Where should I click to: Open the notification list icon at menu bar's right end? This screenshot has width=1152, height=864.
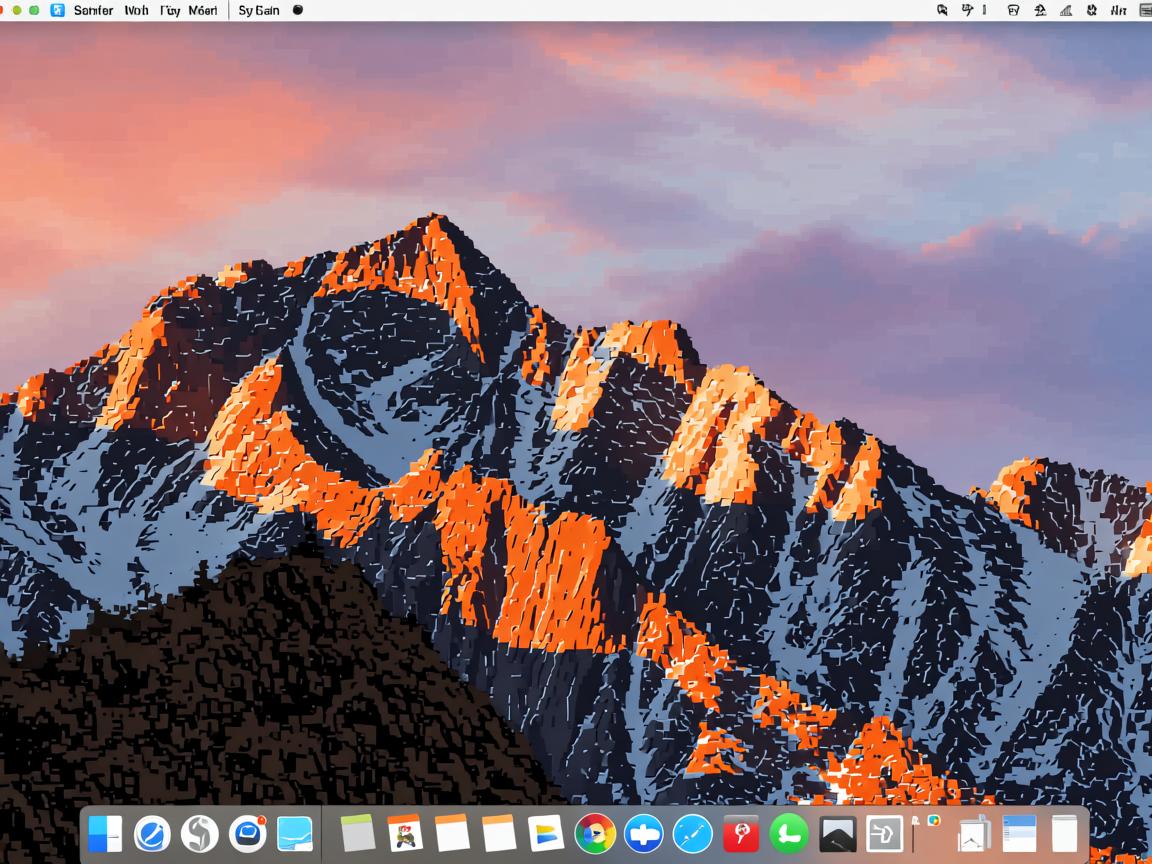1145,10
